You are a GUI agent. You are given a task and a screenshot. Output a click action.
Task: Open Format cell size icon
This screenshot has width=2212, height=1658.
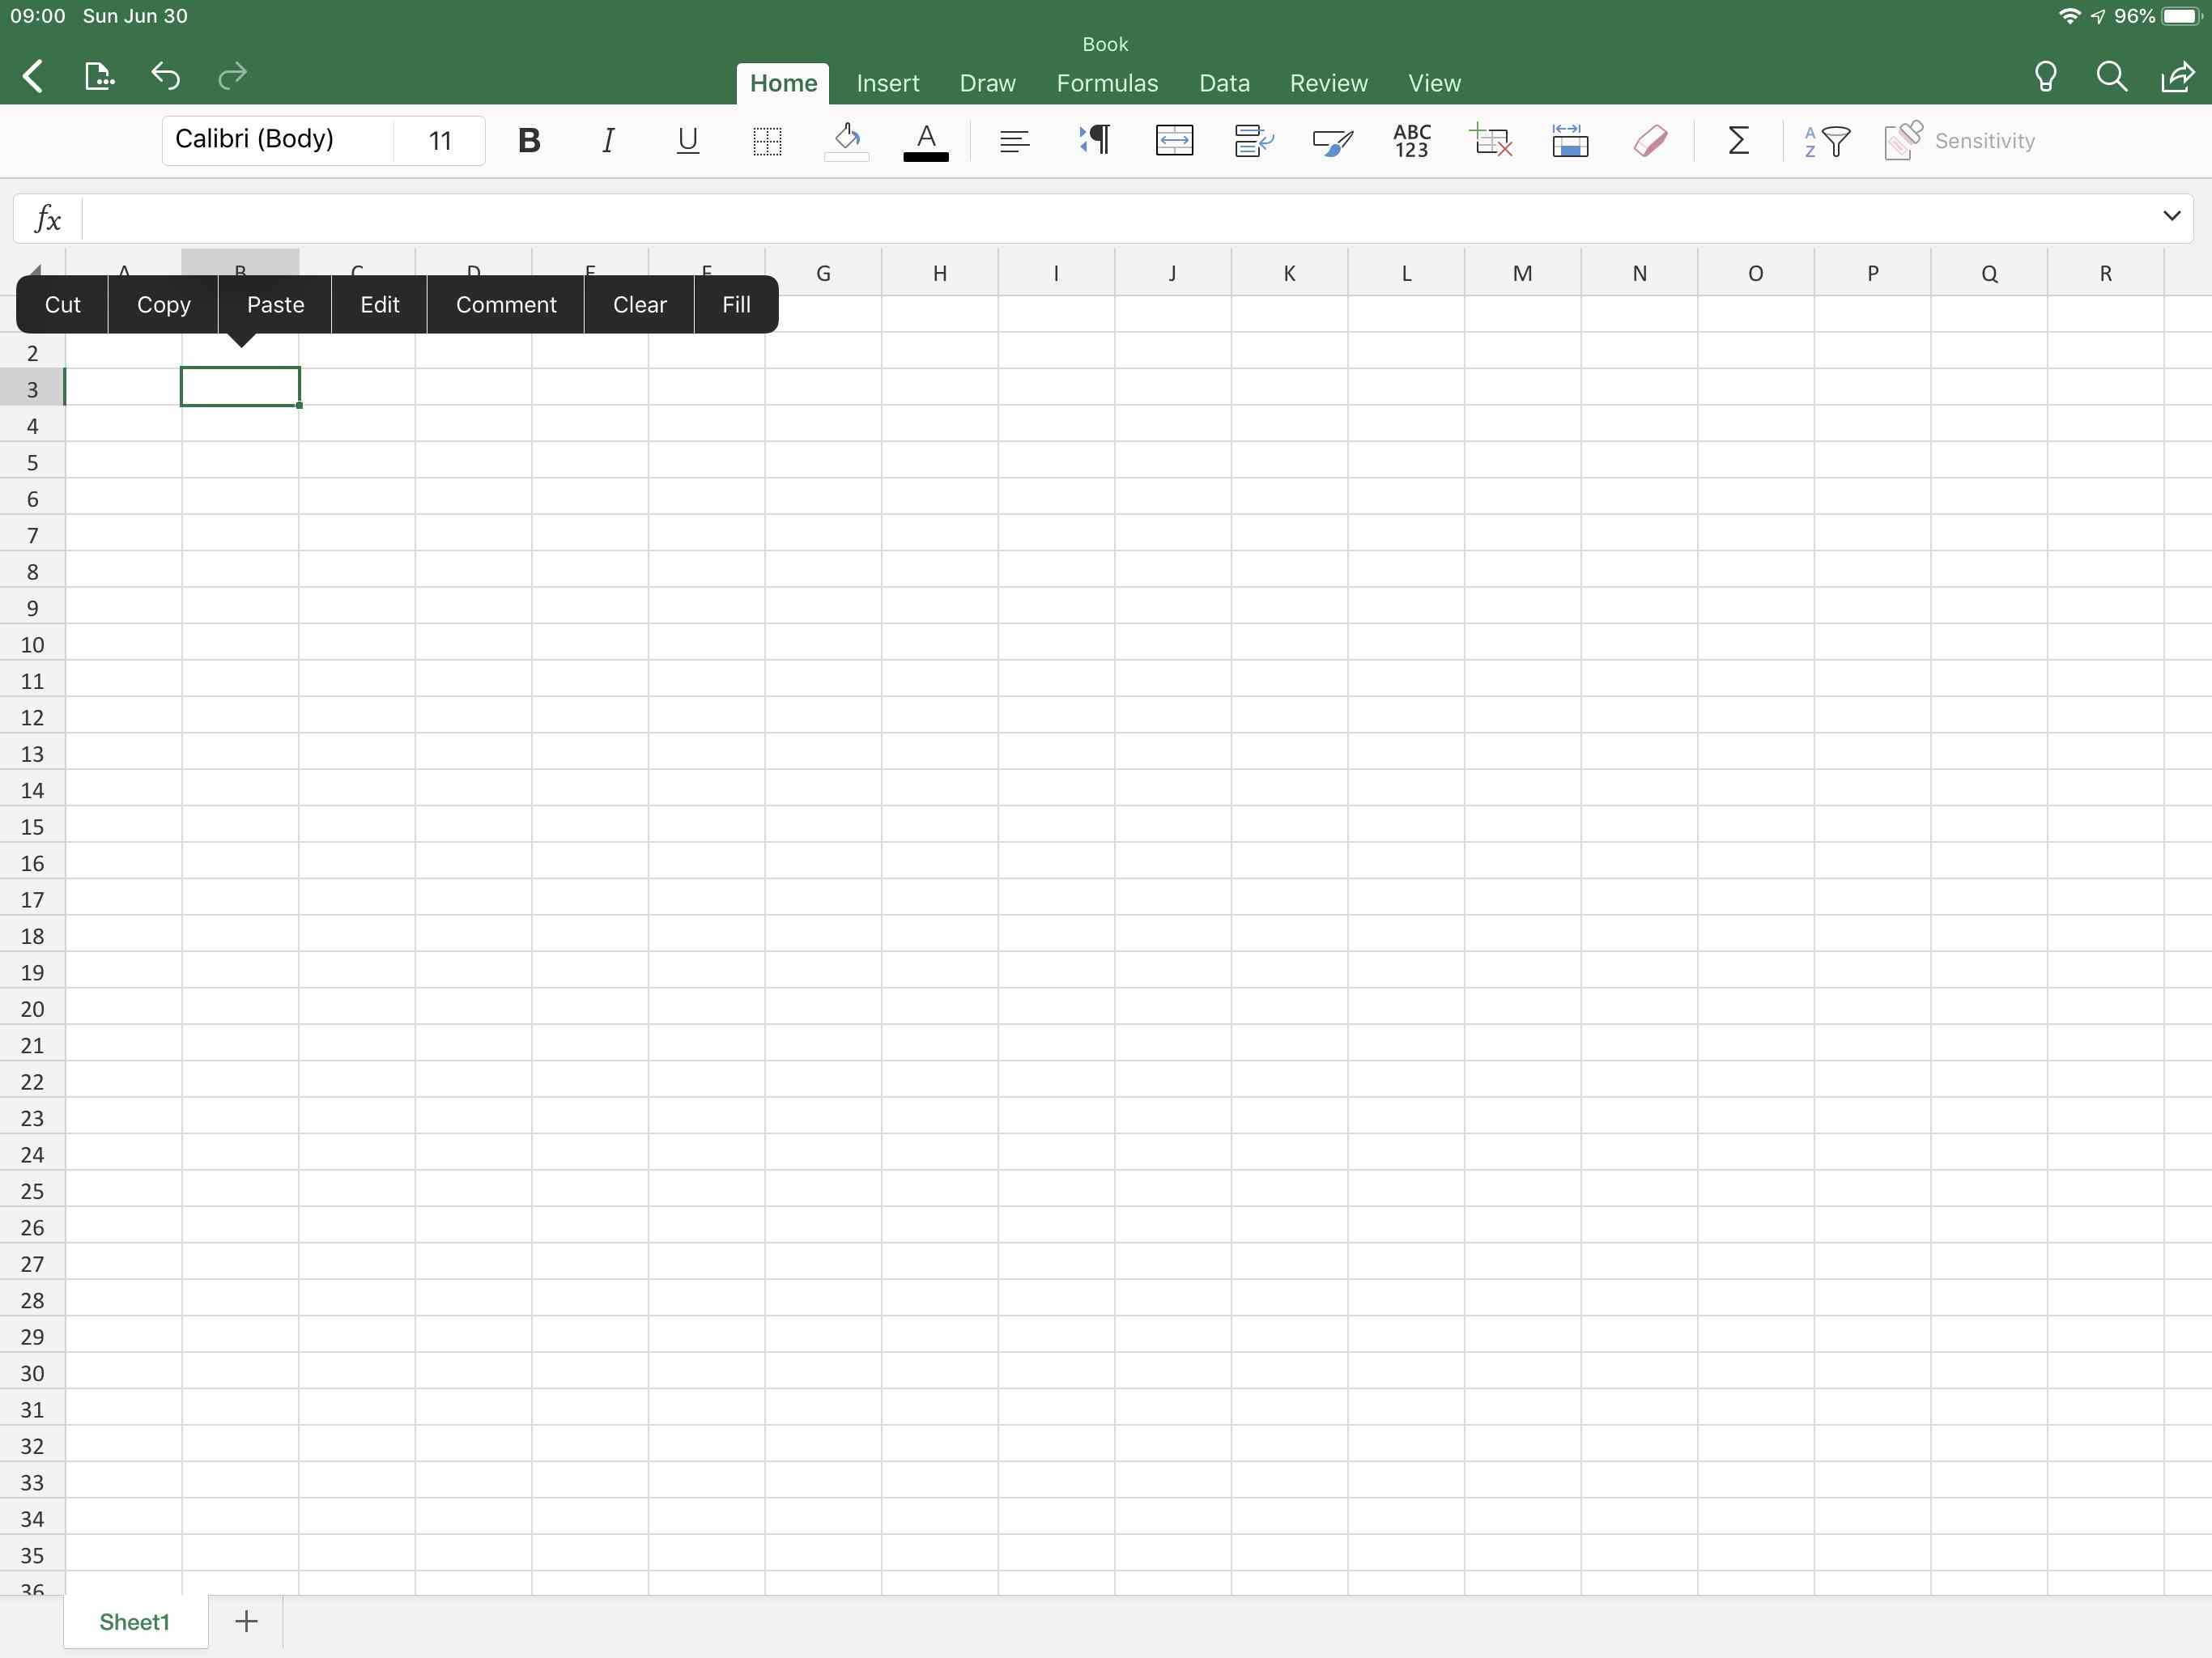1570,141
